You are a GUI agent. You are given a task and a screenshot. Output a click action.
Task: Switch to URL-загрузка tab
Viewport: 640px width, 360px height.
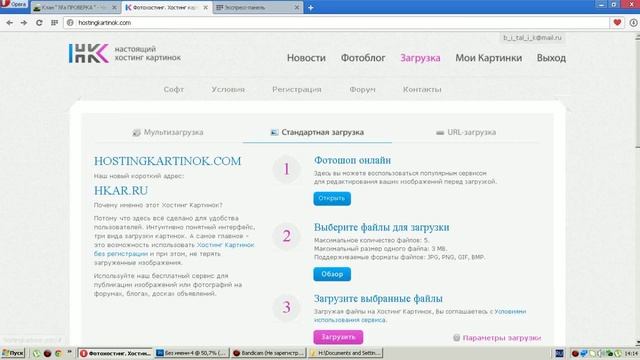click(466, 133)
